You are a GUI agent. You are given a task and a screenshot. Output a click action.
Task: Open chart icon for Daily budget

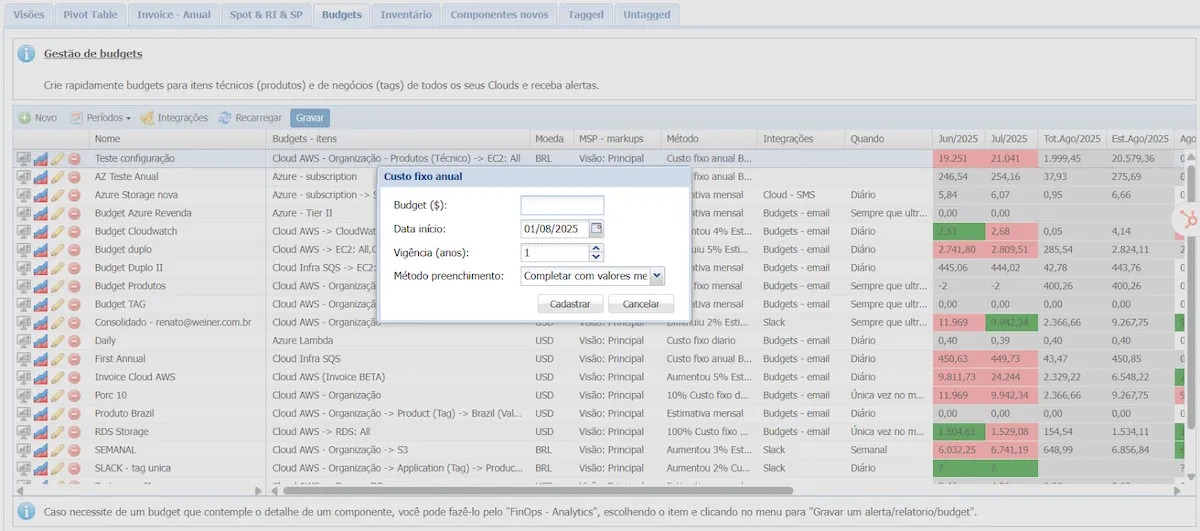click(x=41, y=340)
